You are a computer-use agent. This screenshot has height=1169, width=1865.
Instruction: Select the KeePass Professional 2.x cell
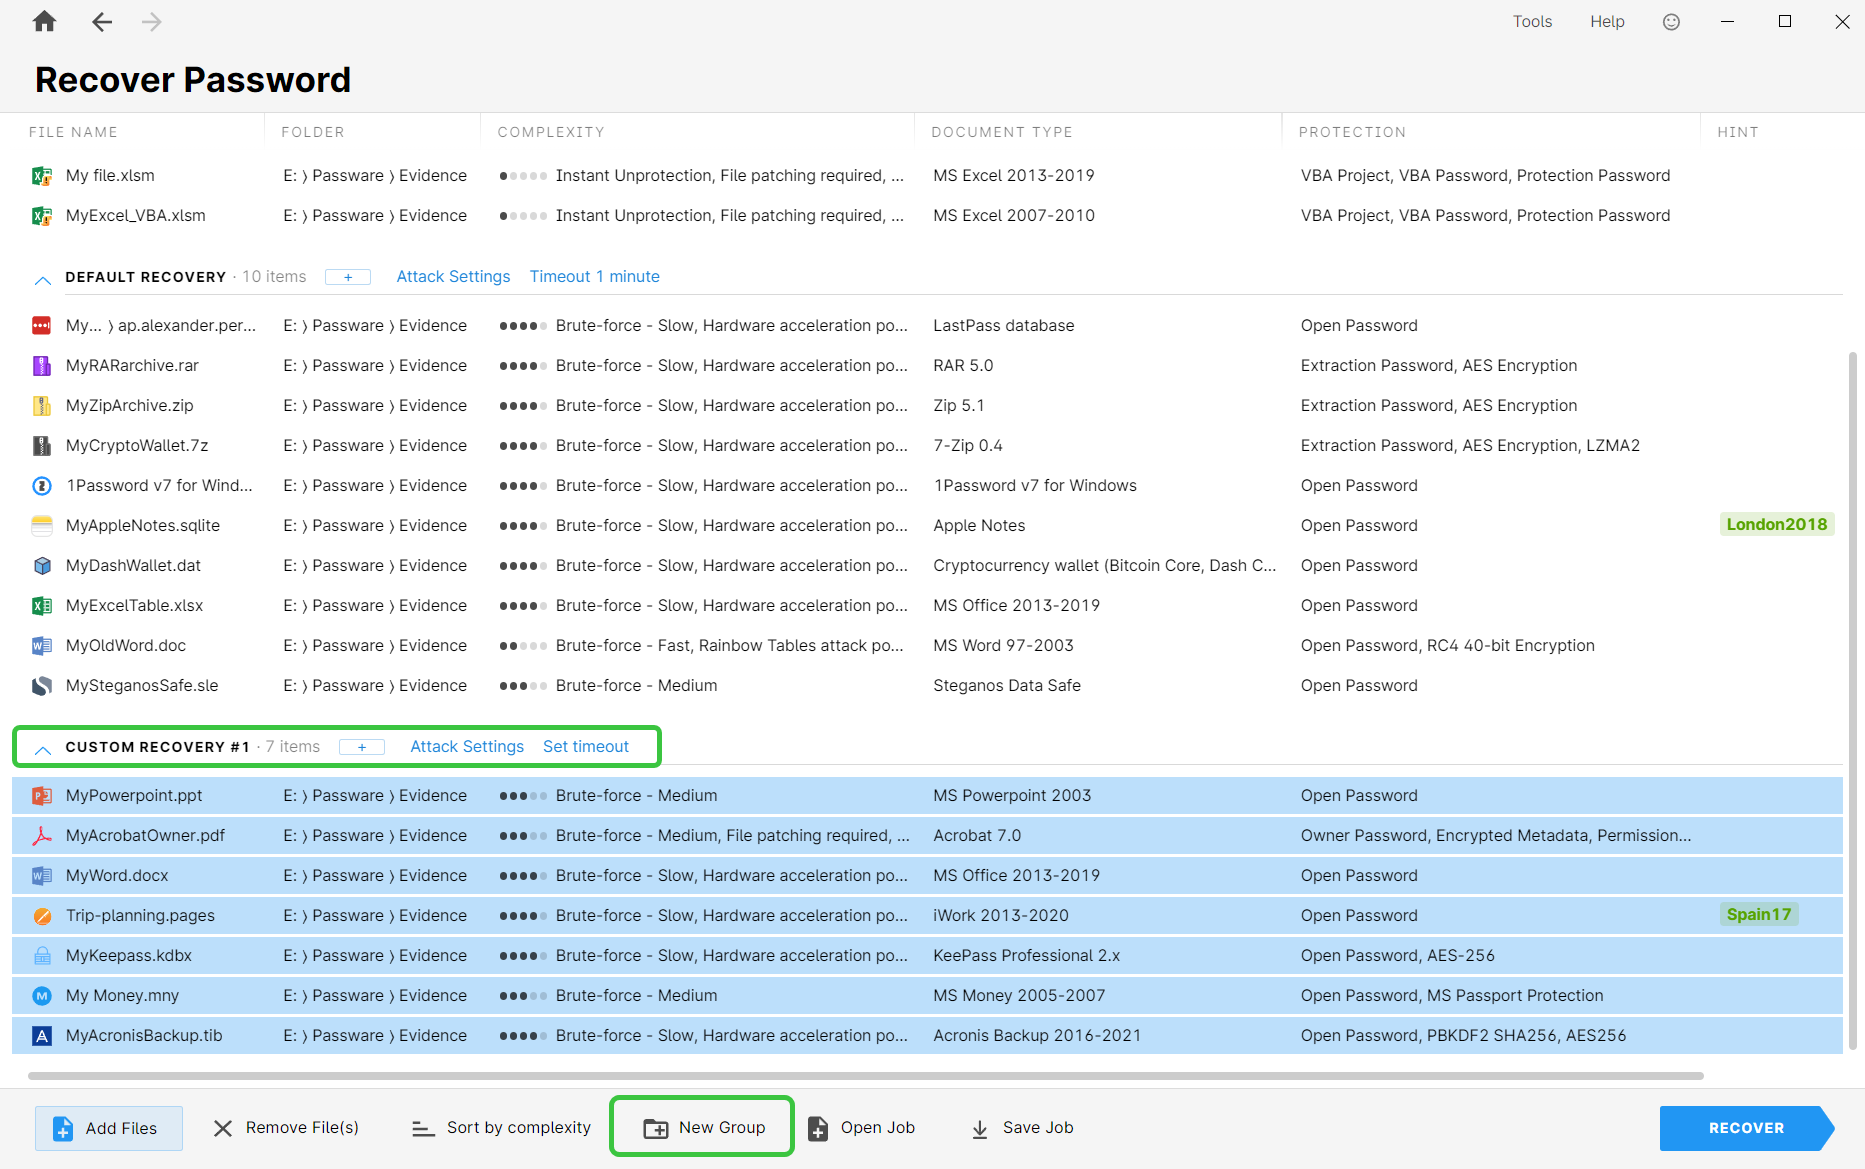pos(1026,956)
